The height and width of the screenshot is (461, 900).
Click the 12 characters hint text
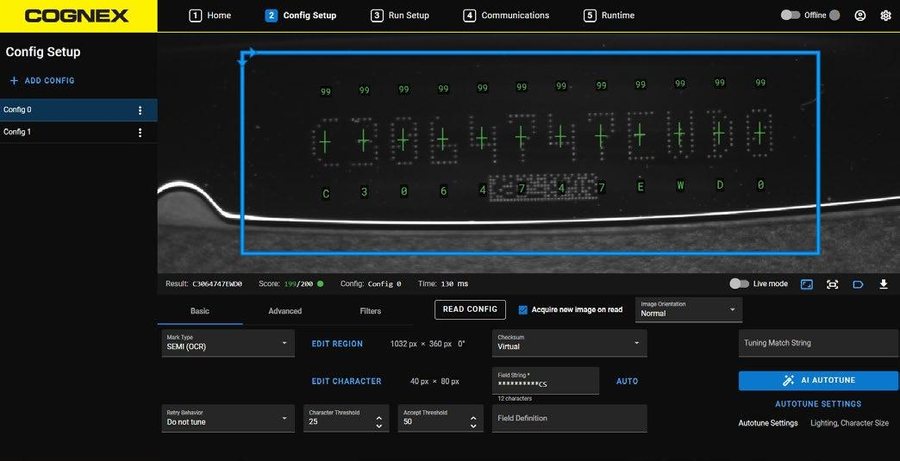(x=515, y=398)
